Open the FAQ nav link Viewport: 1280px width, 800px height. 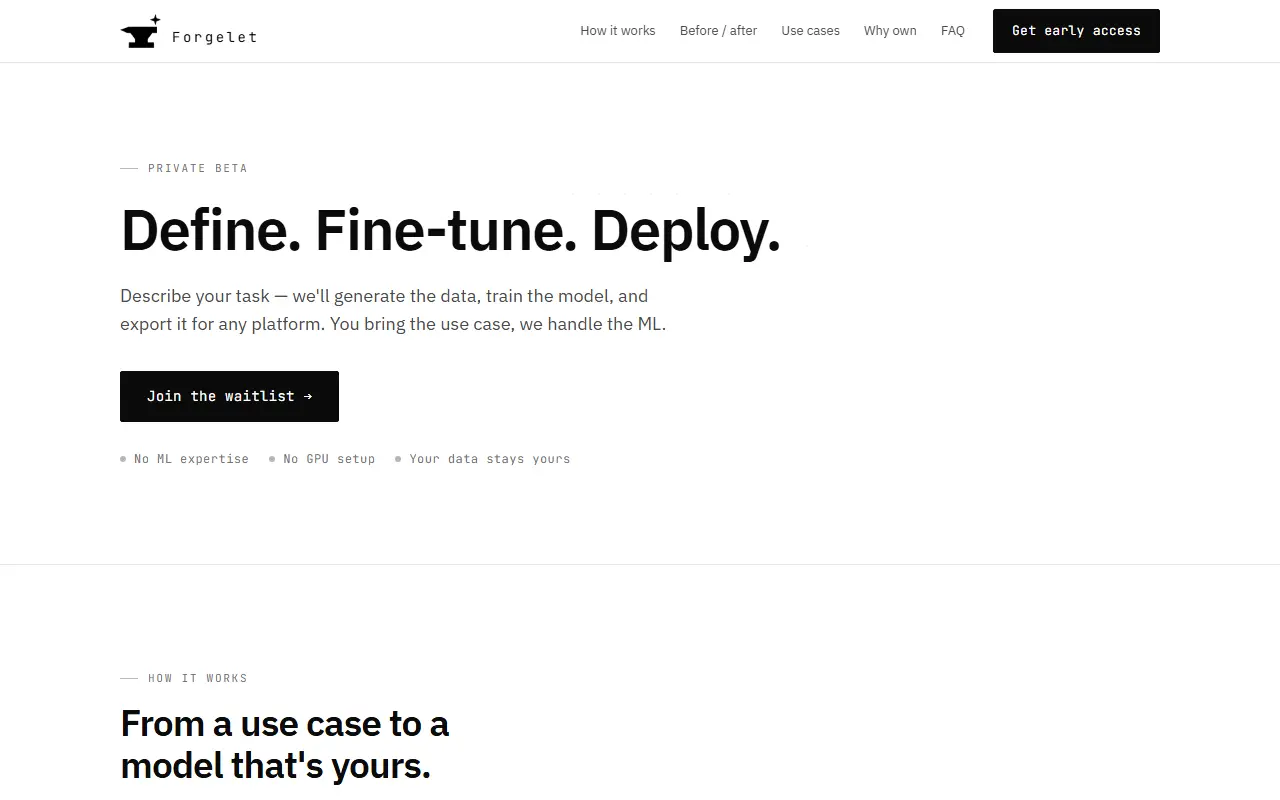(953, 31)
